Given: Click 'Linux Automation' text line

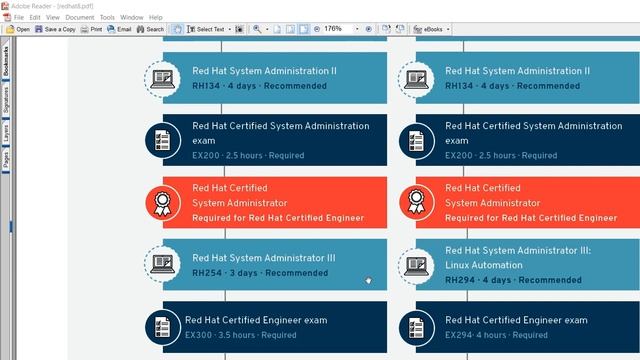Looking at the screenshot, I should (484, 265).
